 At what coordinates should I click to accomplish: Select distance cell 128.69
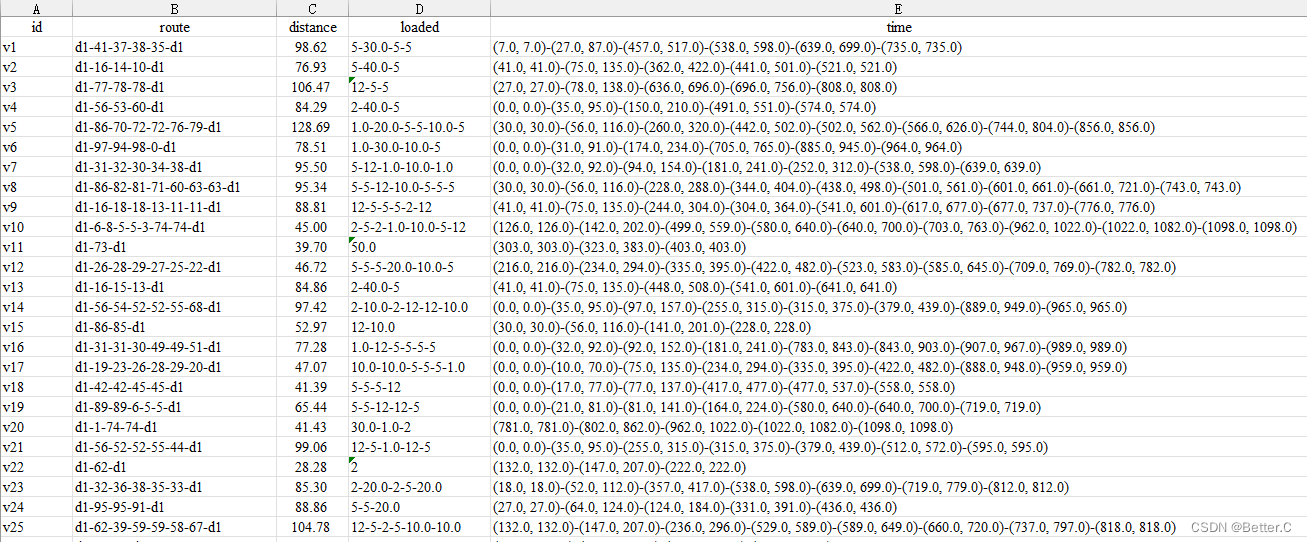click(x=312, y=127)
